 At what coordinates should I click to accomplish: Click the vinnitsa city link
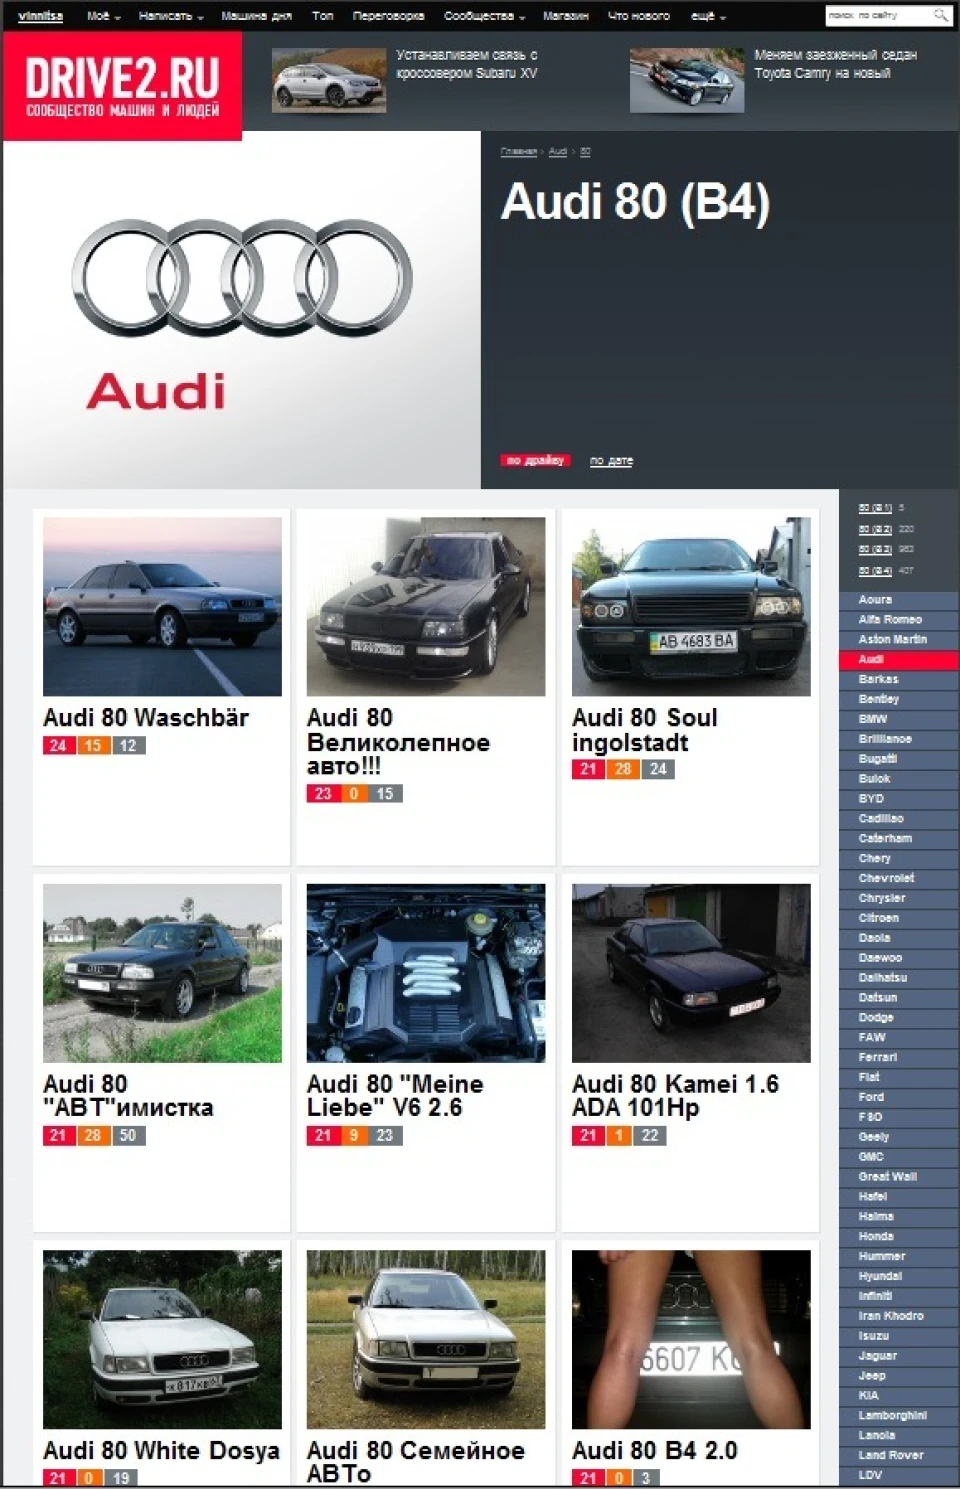click(x=40, y=16)
